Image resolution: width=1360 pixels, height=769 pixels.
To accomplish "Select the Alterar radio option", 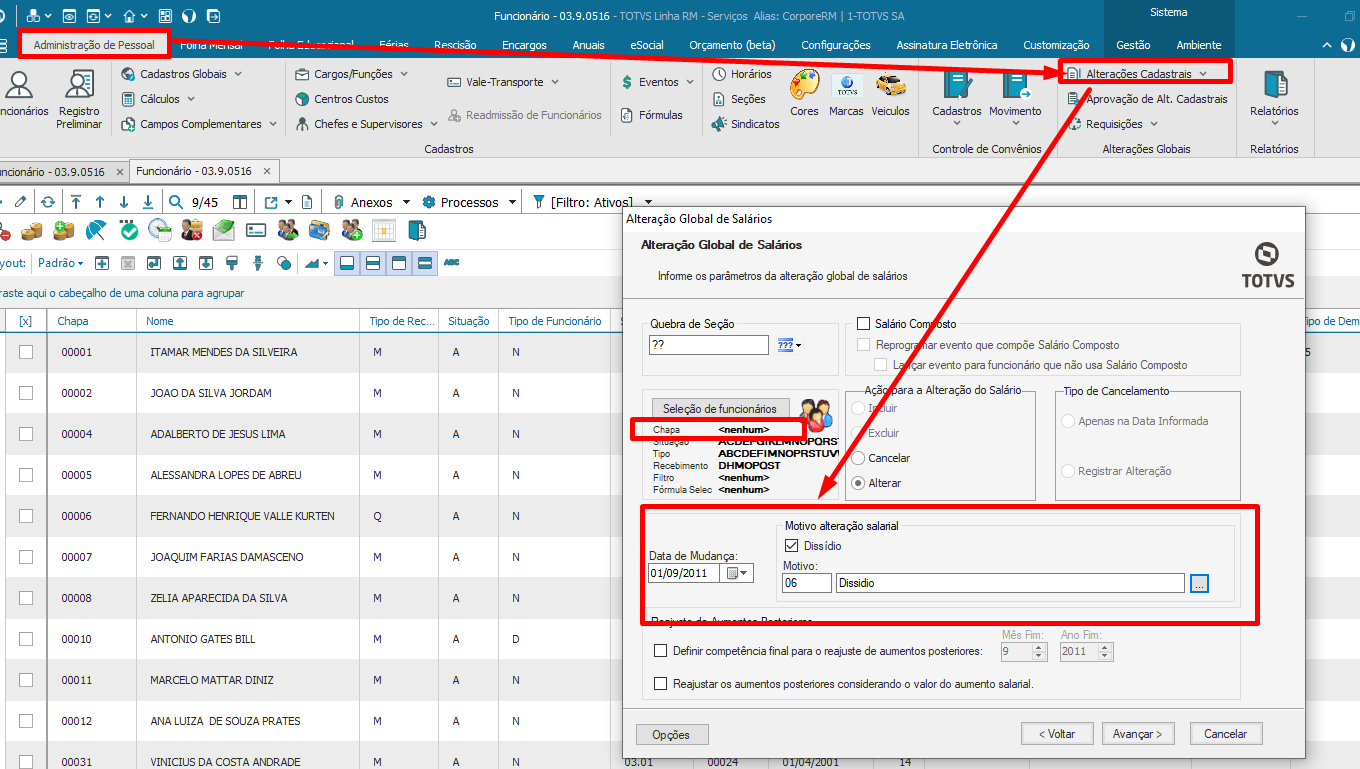I will pyautogui.click(x=857, y=483).
